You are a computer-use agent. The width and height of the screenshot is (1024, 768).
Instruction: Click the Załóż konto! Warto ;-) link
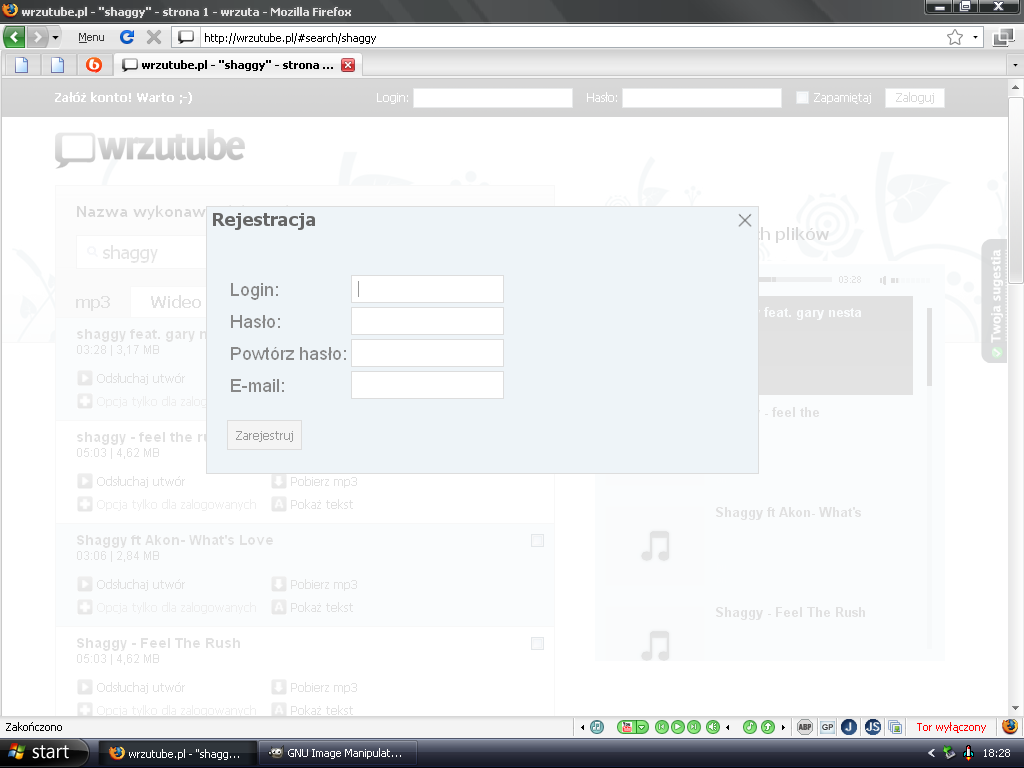(x=123, y=98)
